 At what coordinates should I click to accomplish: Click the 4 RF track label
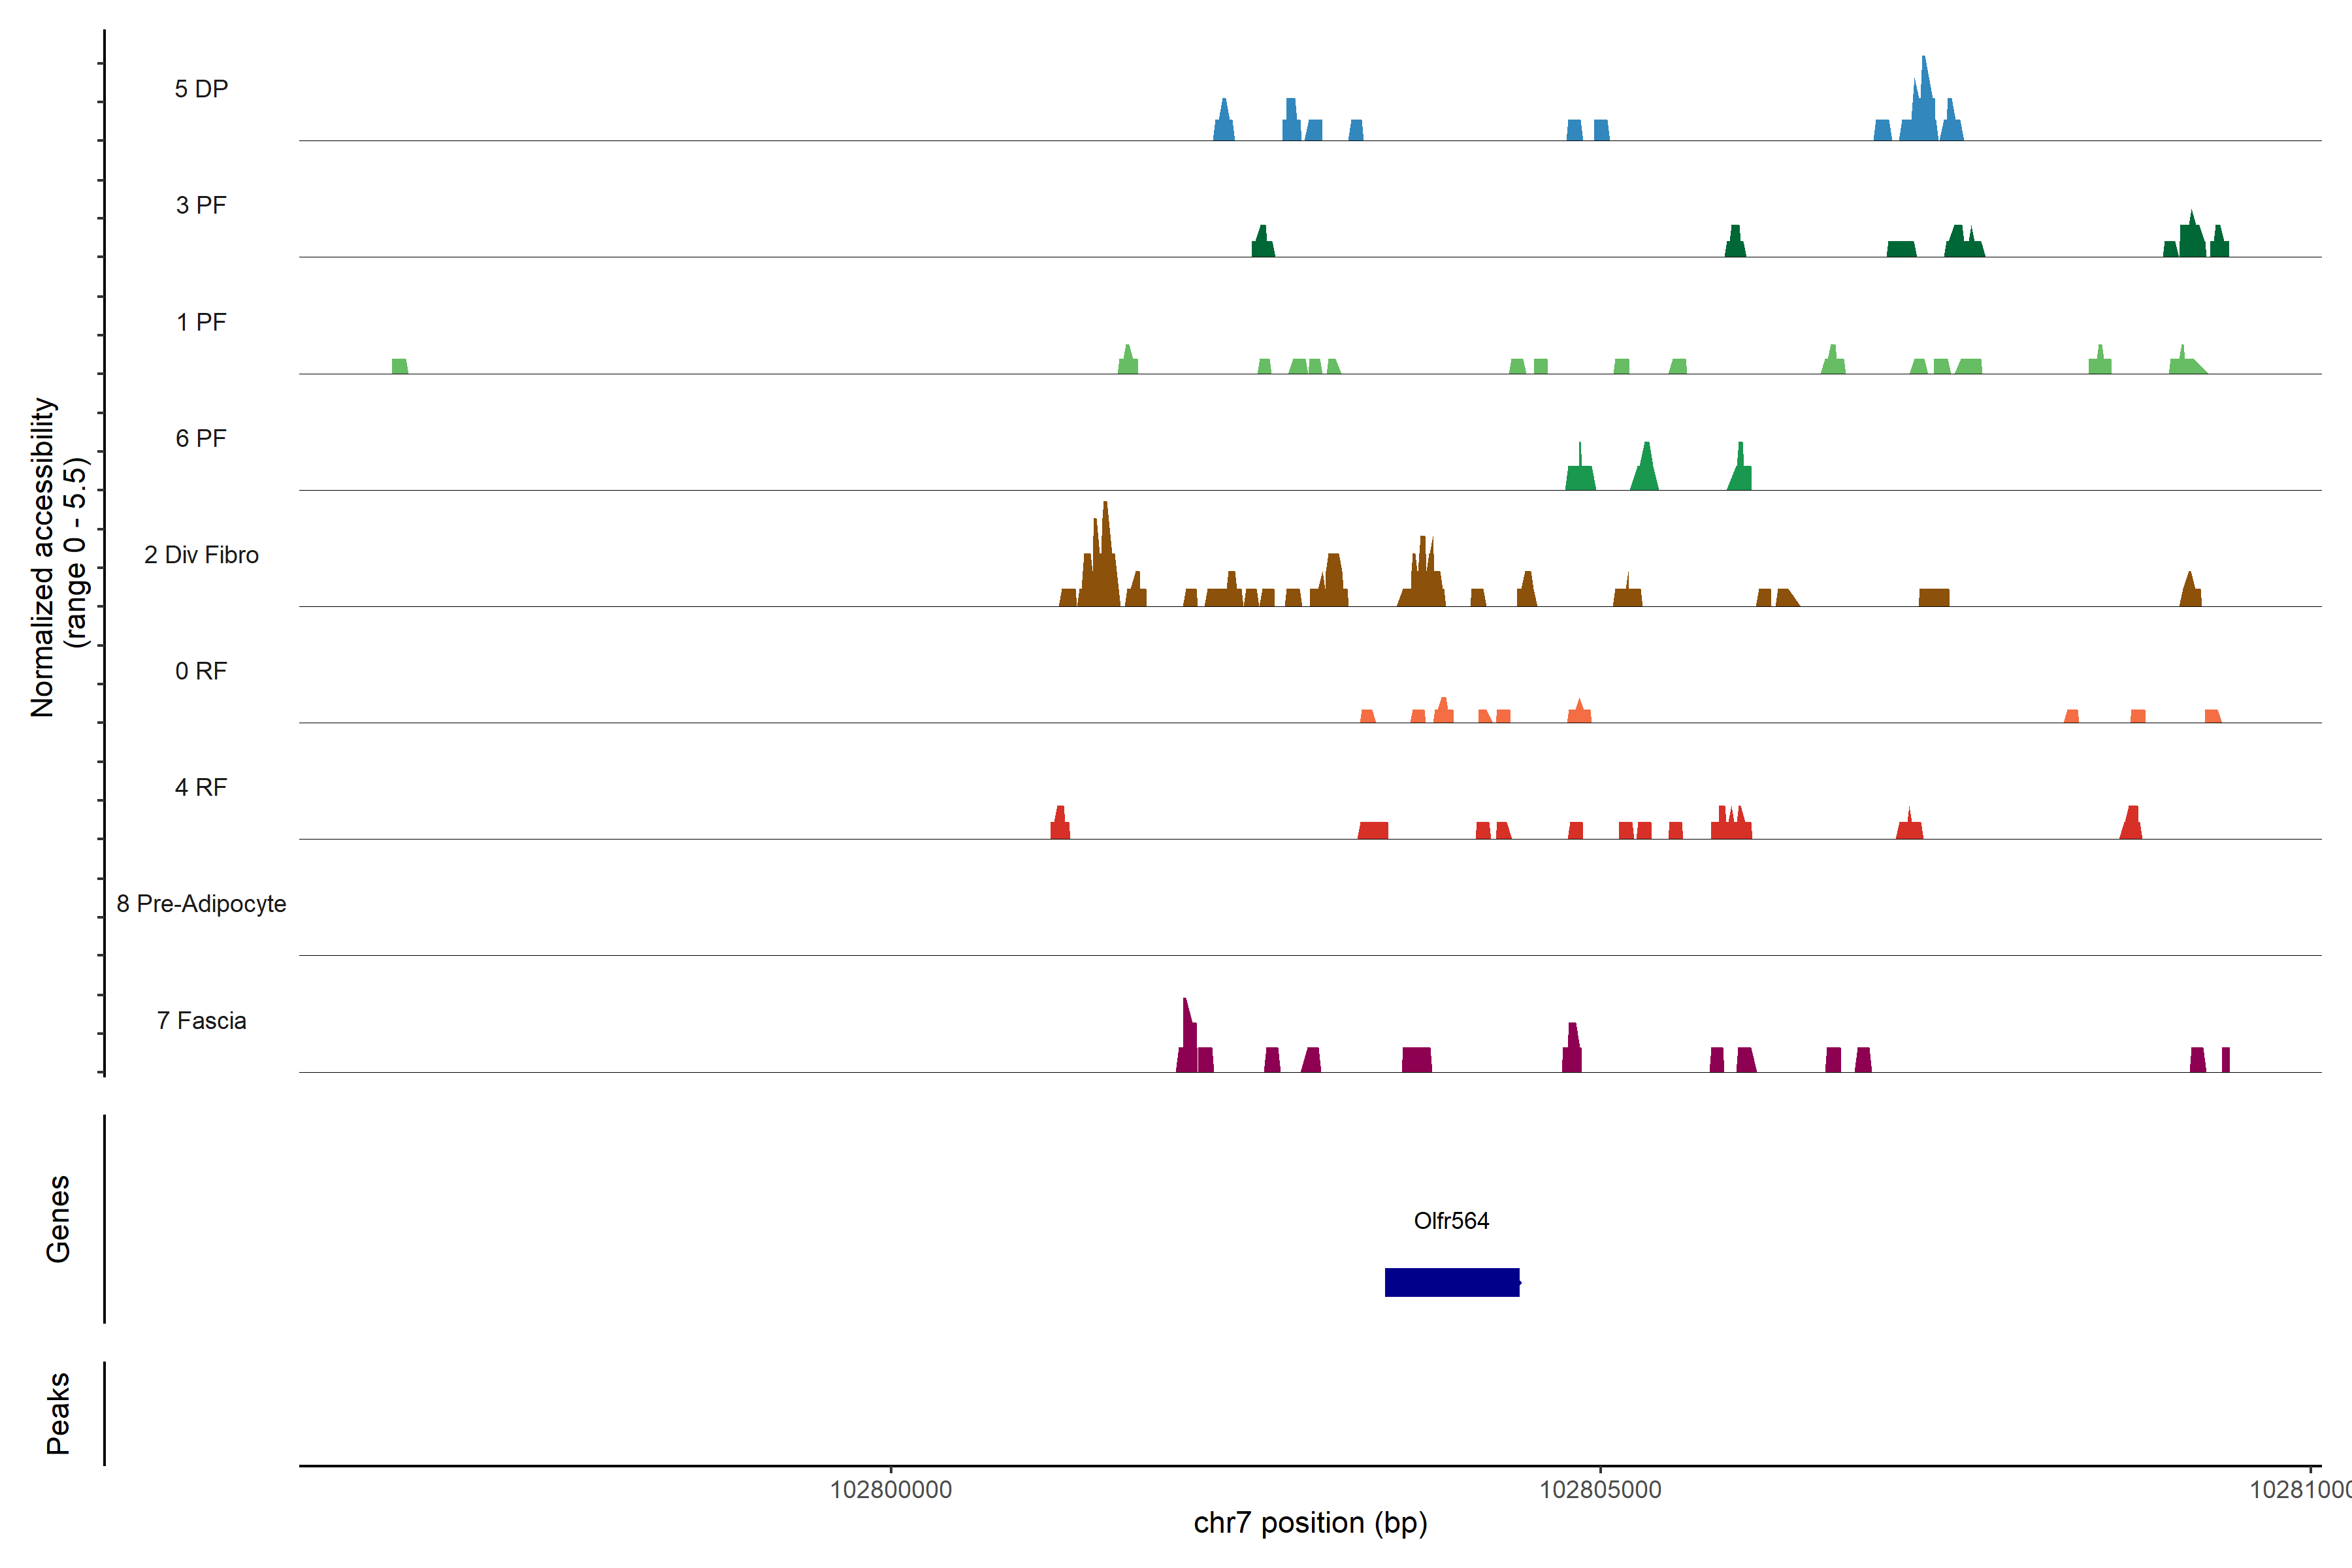(201, 787)
